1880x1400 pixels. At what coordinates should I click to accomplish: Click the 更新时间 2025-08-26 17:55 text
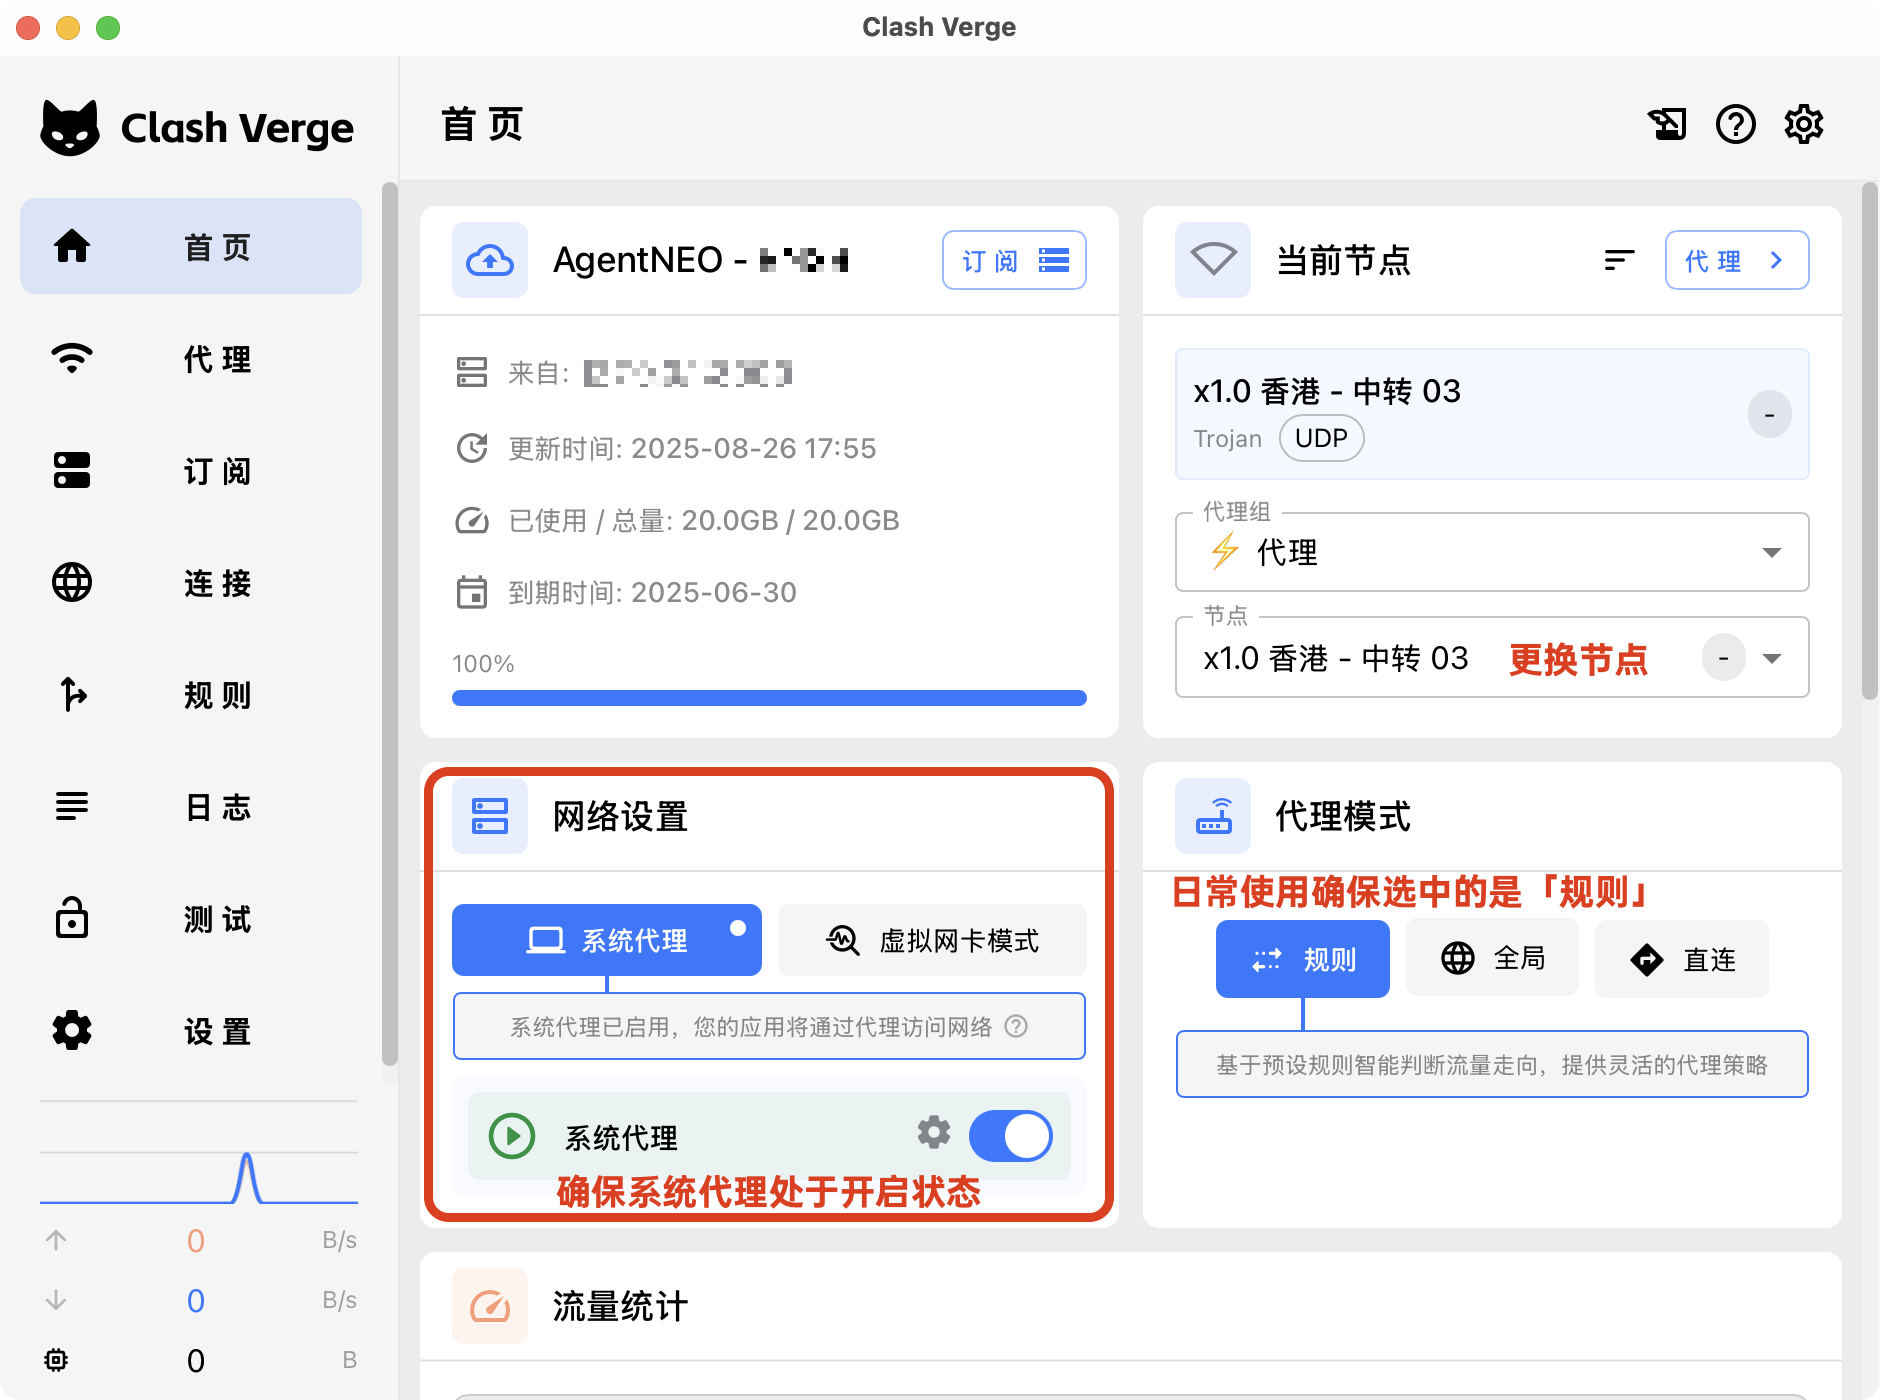tap(692, 448)
